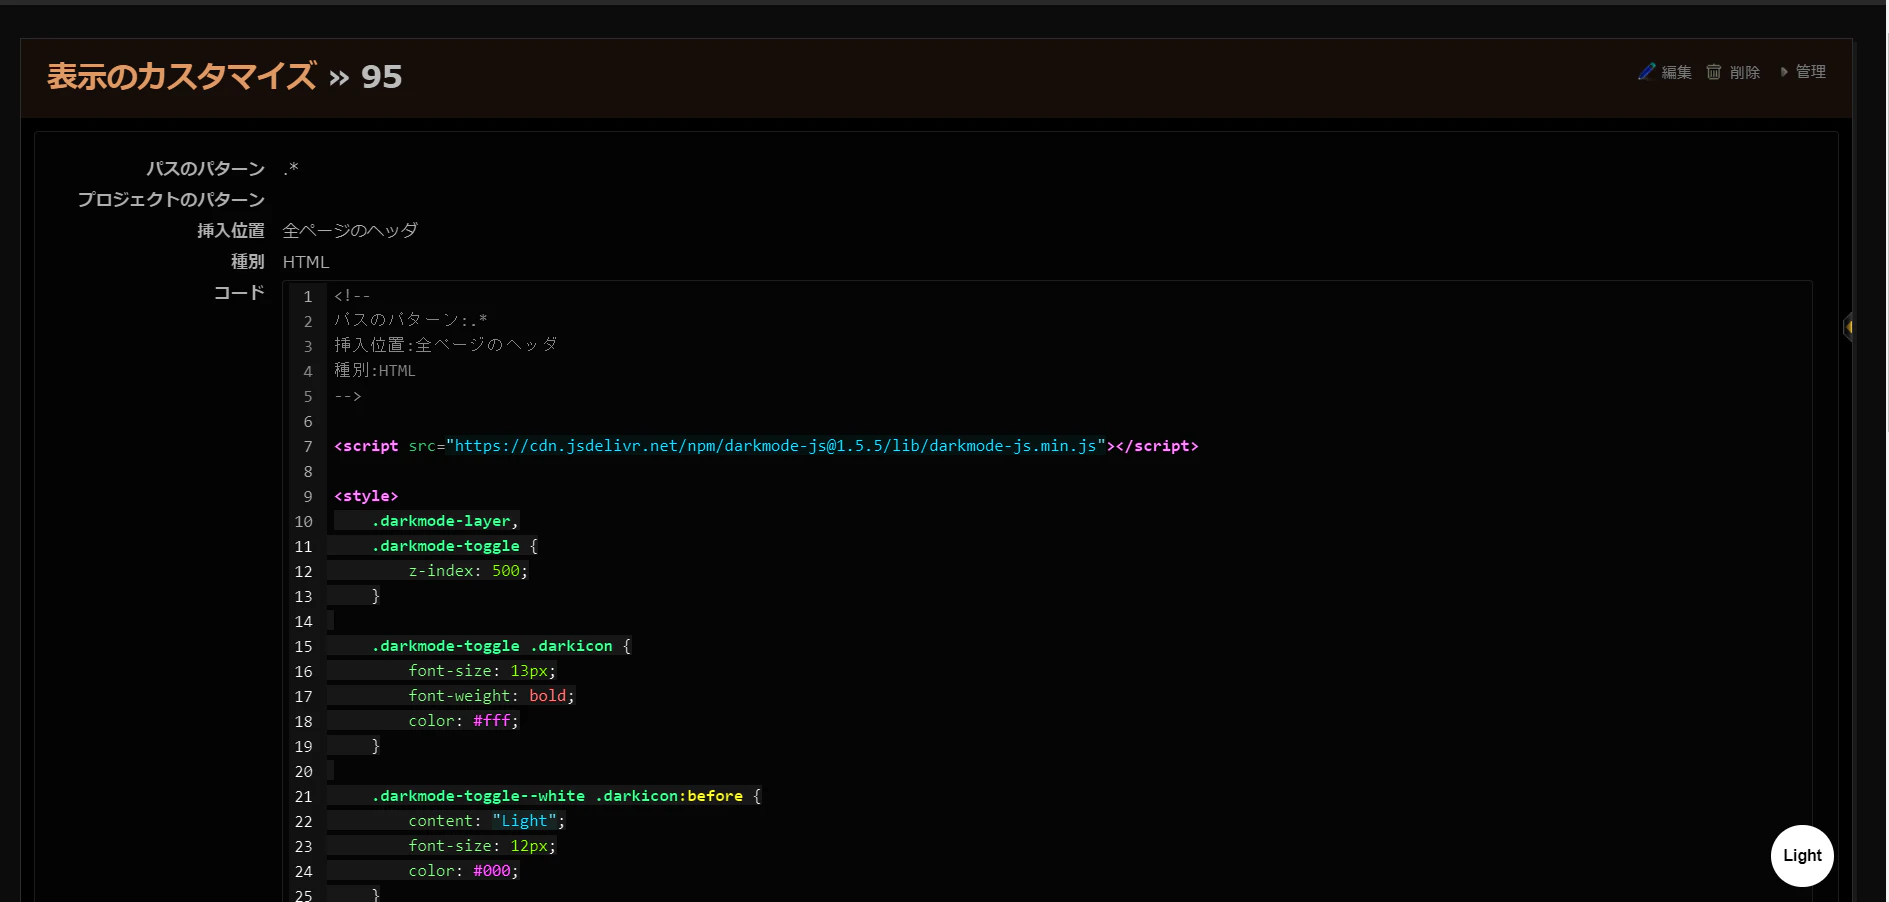The image size is (1889, 902).
Task: Click the gray arrow beside 管理
Action: pos(1784,72)
